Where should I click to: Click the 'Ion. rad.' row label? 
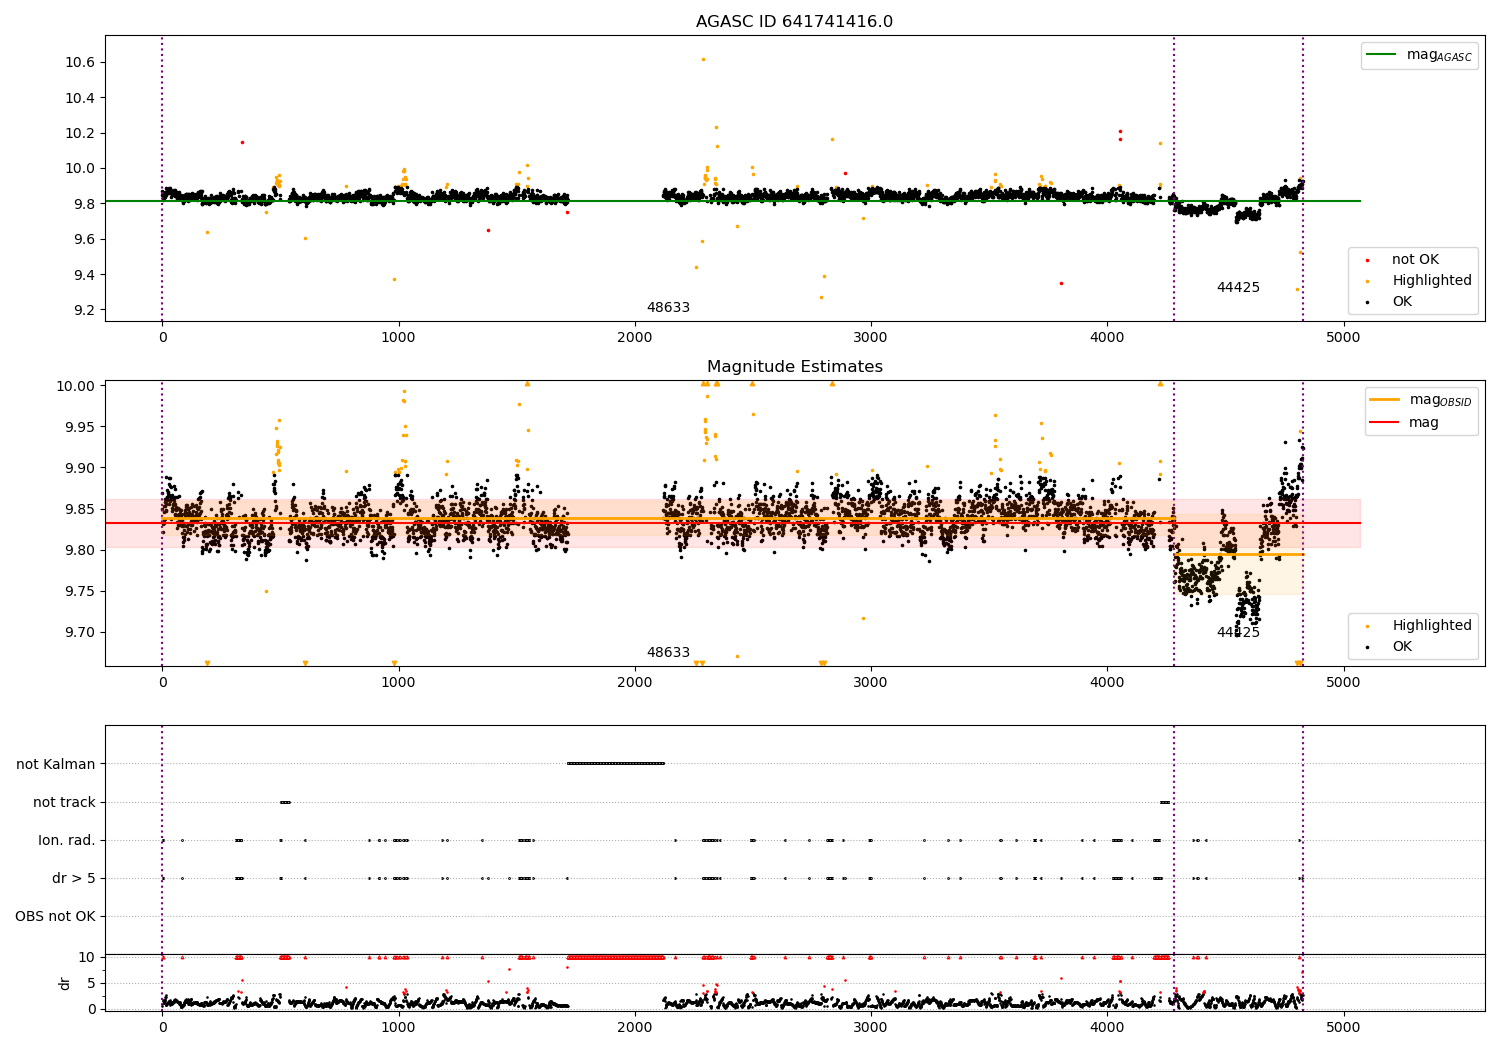67,841
